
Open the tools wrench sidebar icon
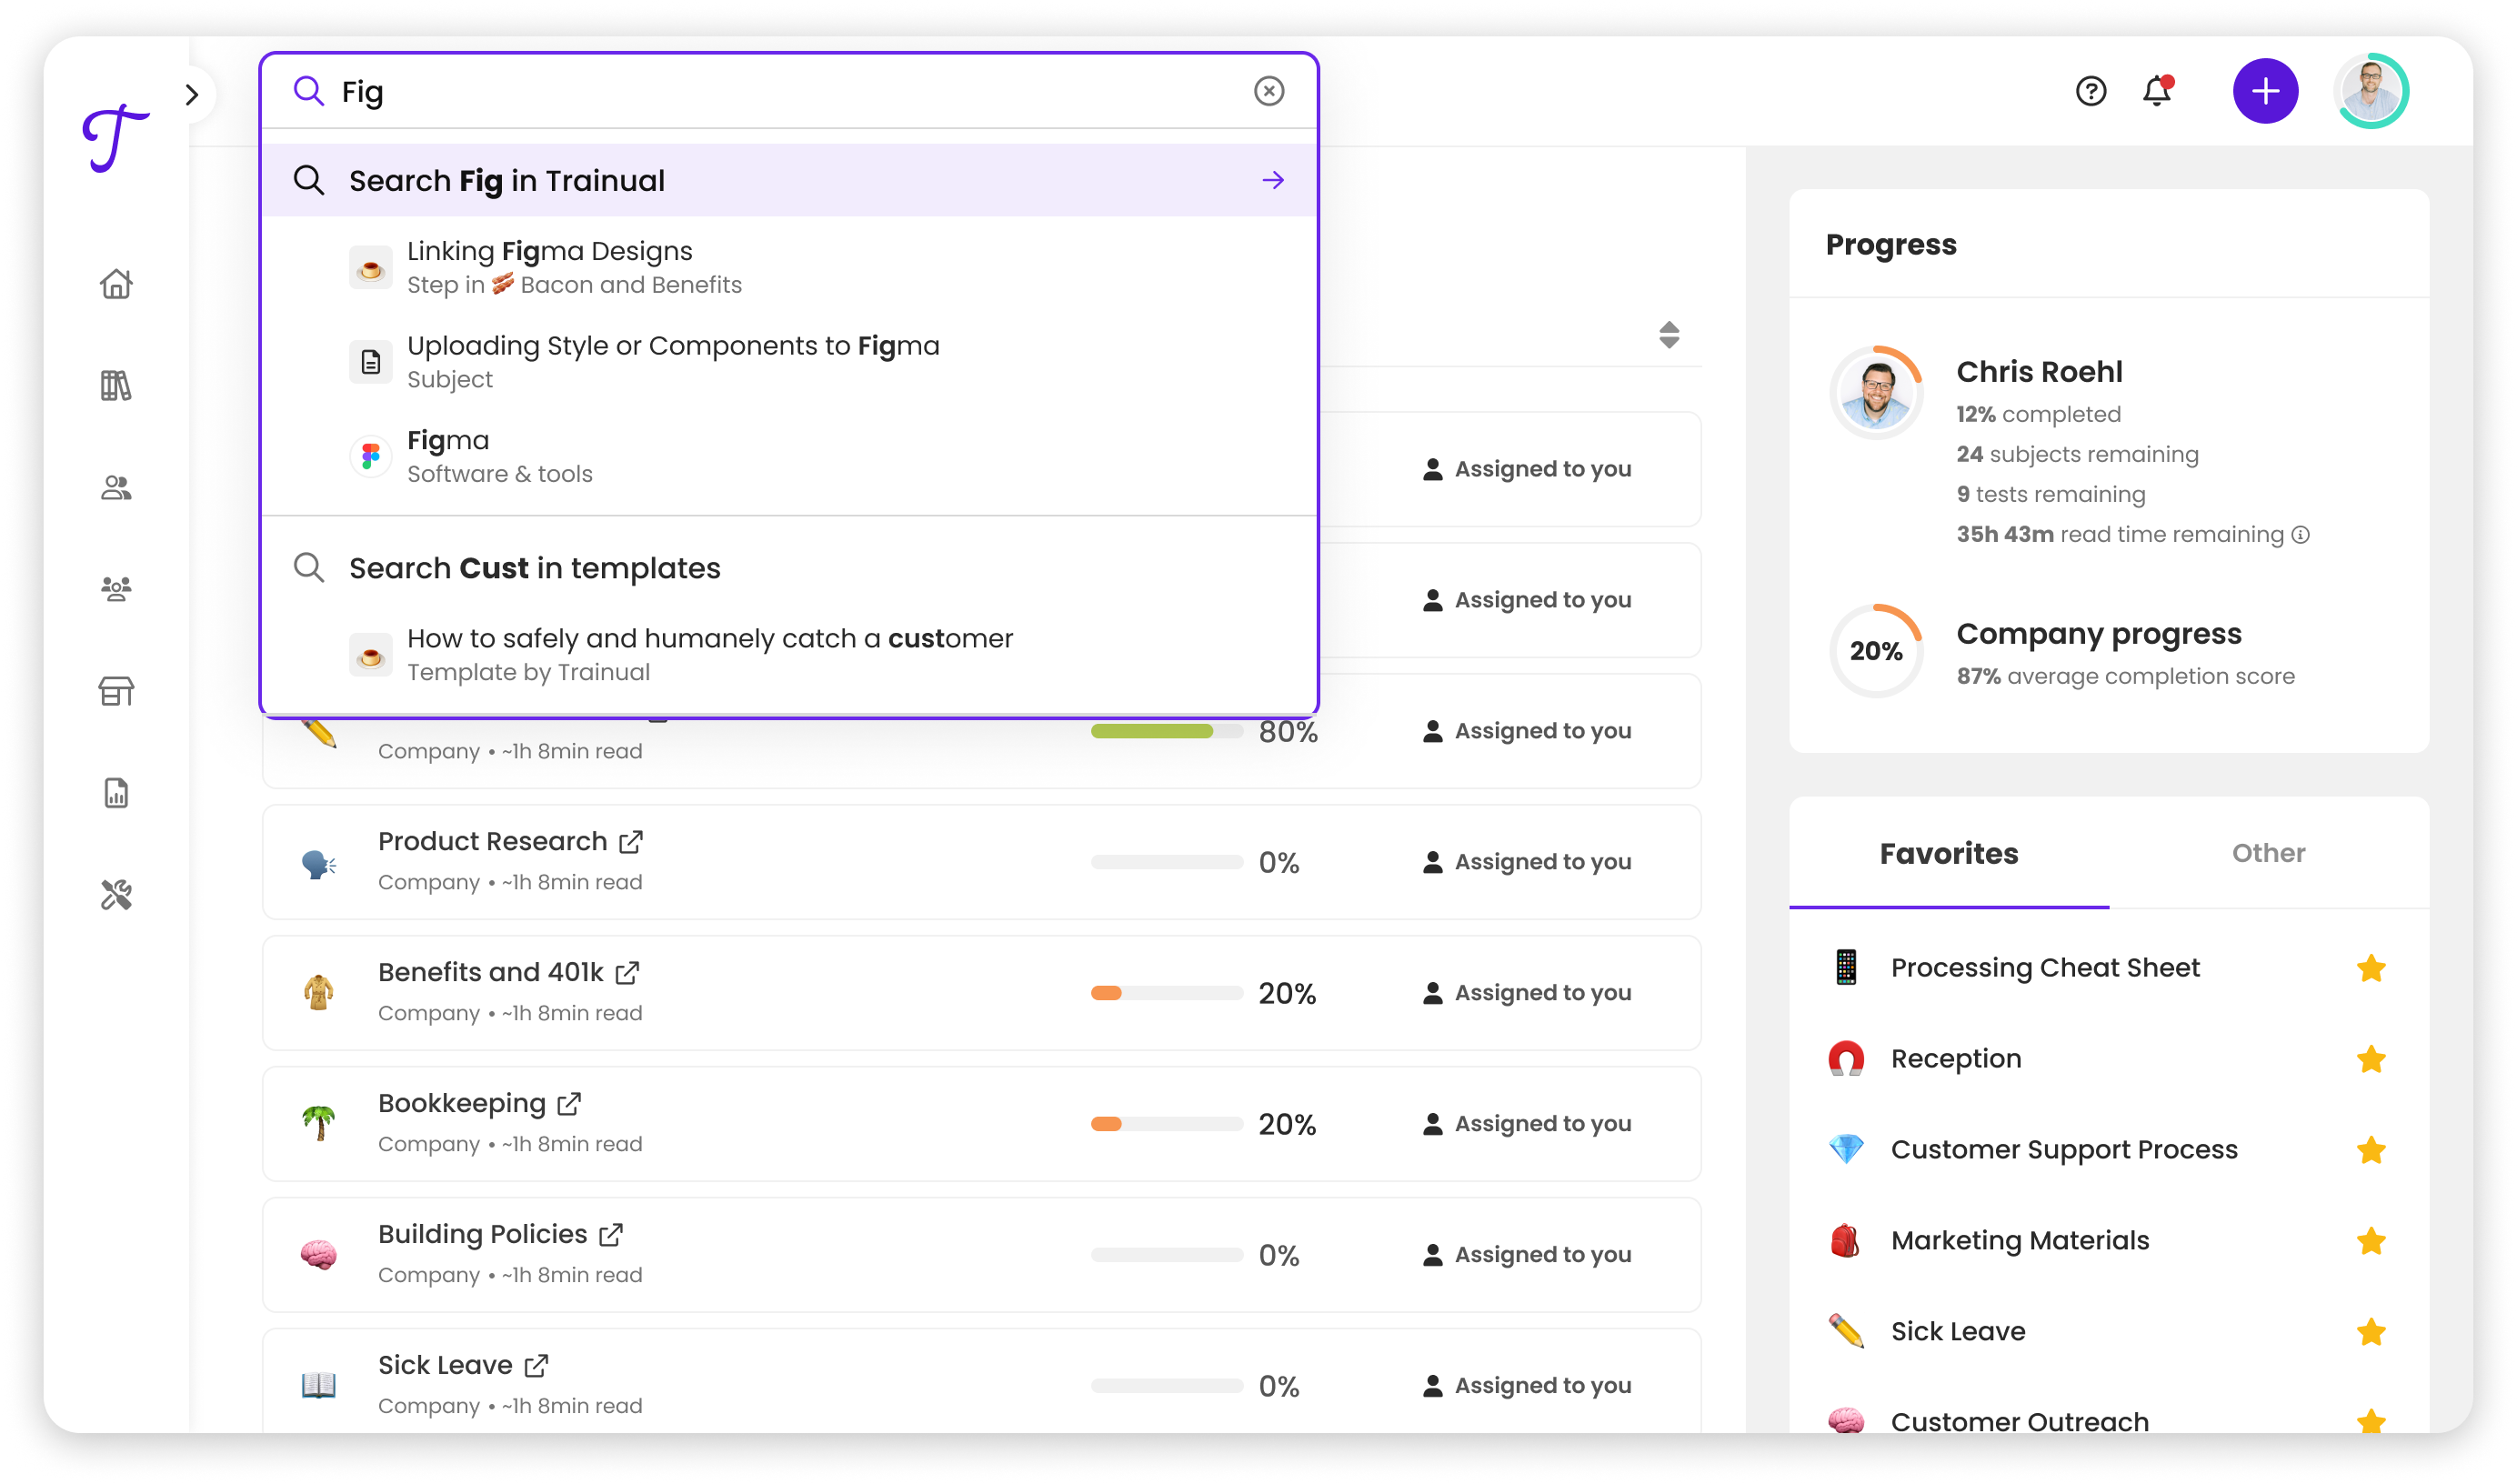[116, 895]
